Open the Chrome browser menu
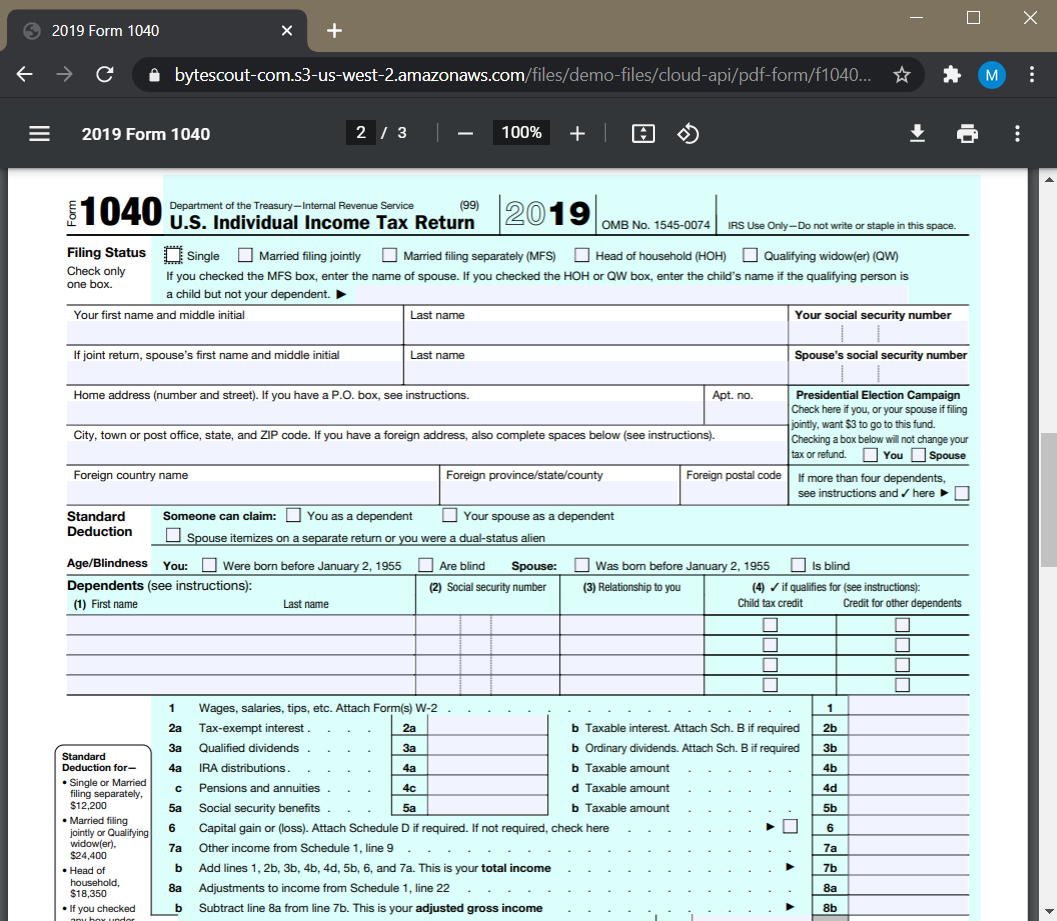 coord(1032,74)
